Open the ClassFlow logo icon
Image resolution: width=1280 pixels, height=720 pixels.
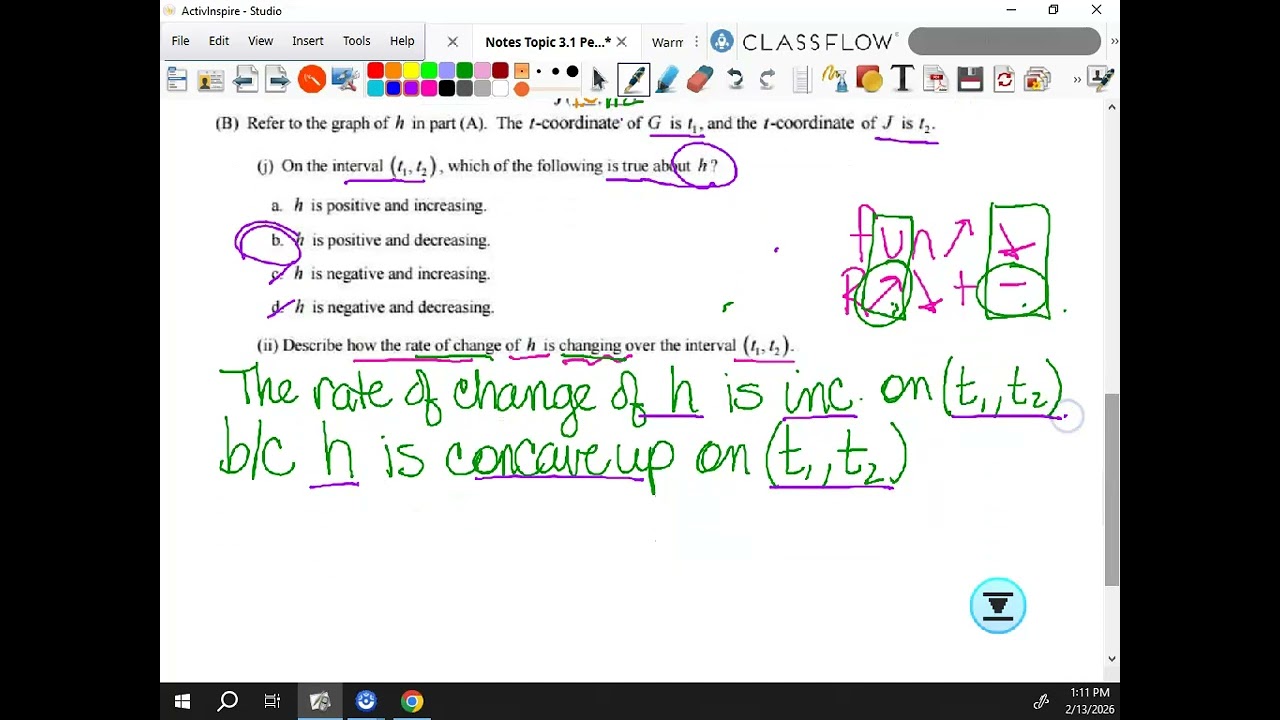722,41
